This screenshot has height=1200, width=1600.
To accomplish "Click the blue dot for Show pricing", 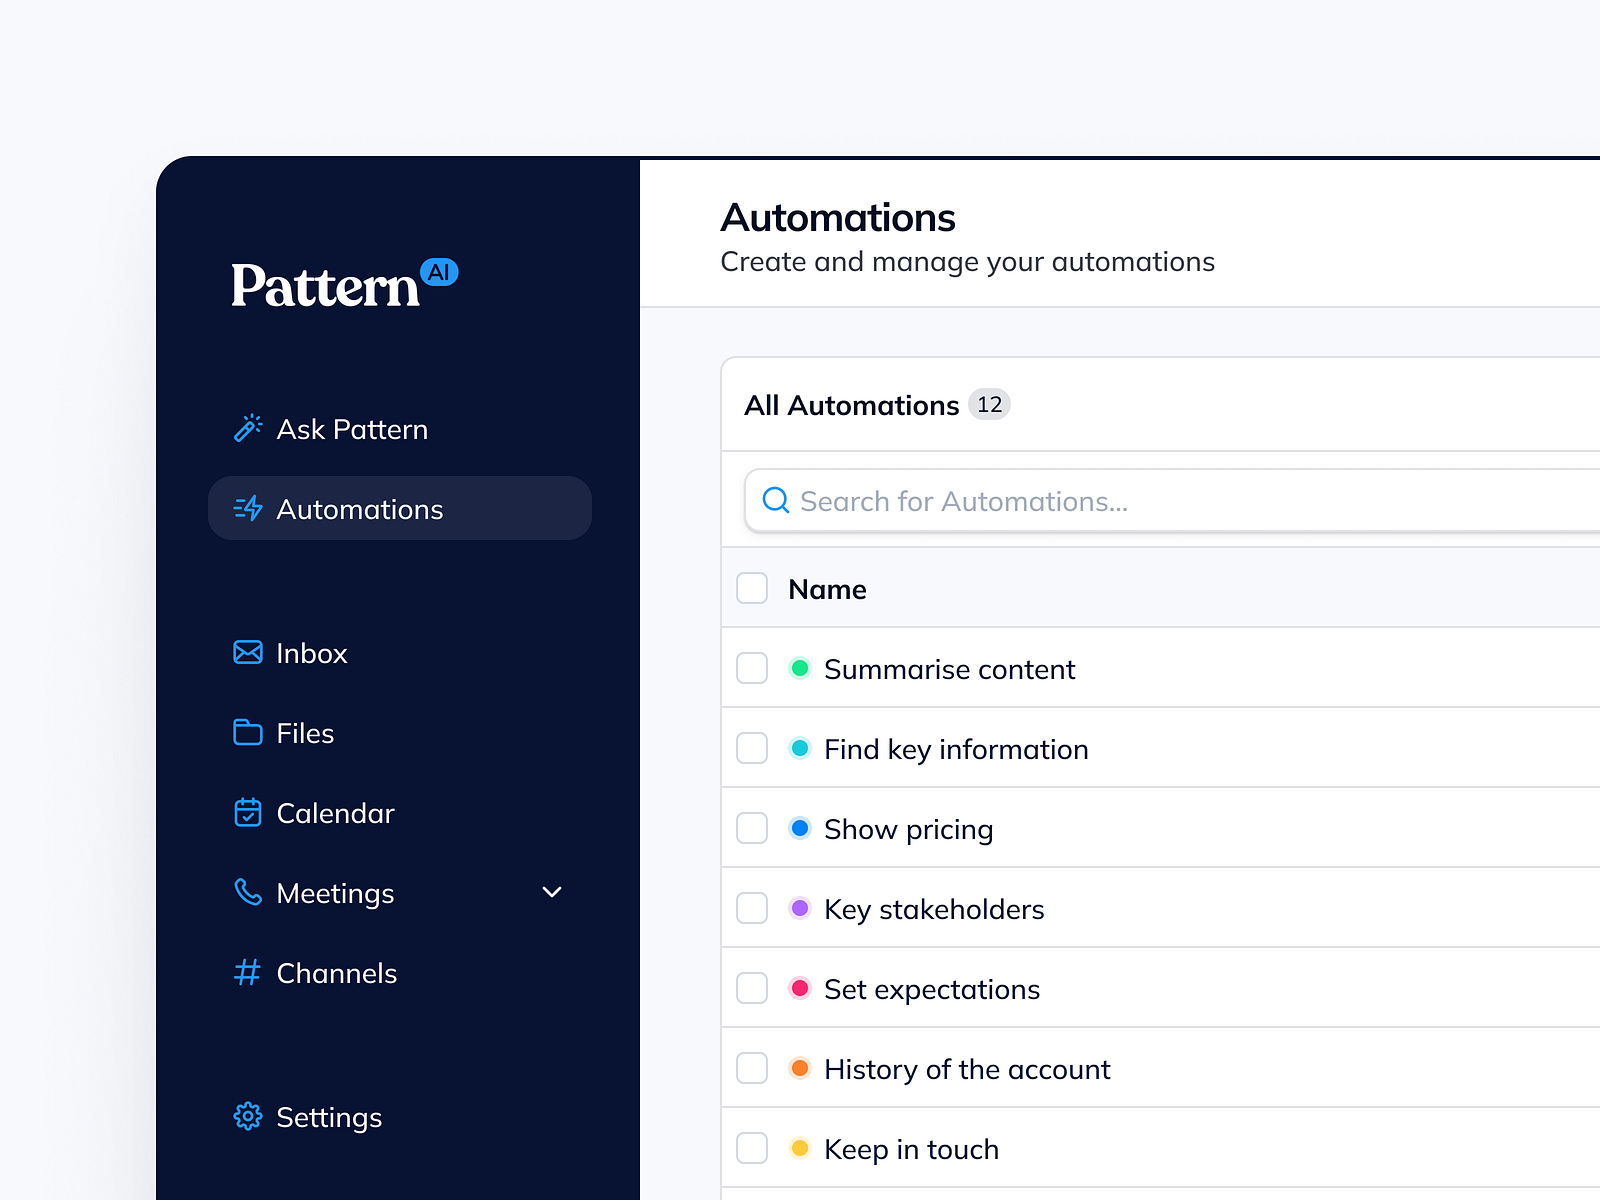I will [x=800, y=828].
